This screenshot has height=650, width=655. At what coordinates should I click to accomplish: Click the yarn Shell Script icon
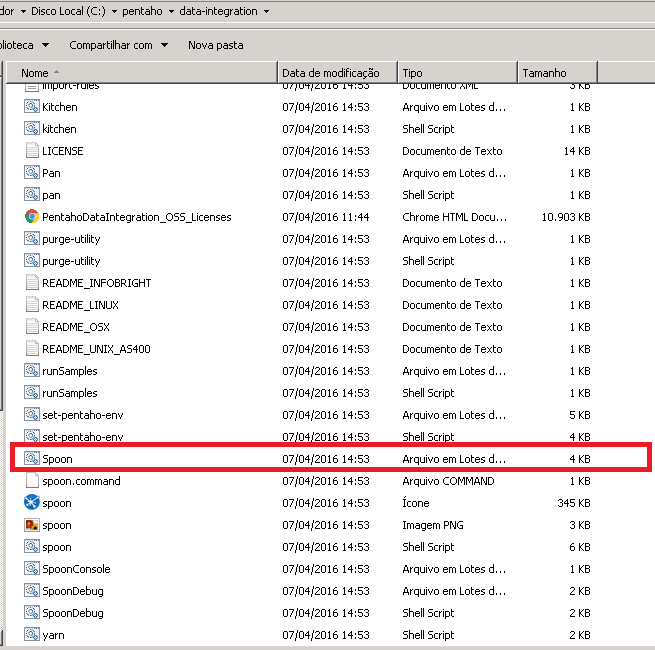pyautogui.click(x=32, y=635)
